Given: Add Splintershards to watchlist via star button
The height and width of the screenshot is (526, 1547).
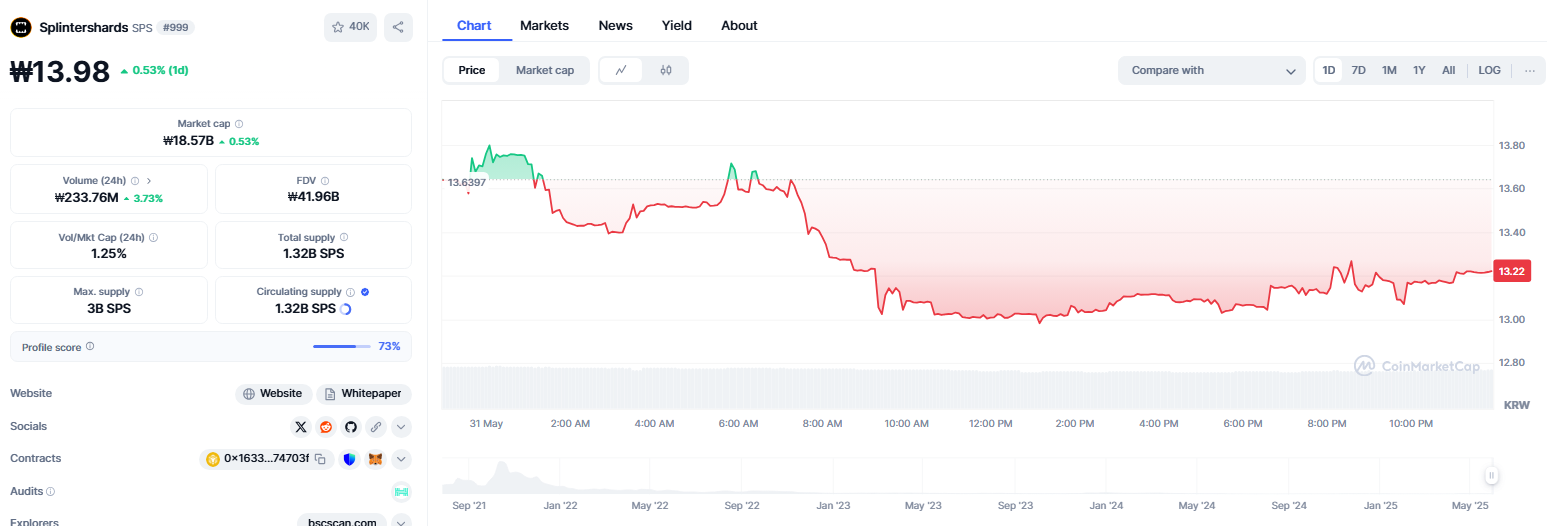Looking at the screenshot, I should (350, 27).
